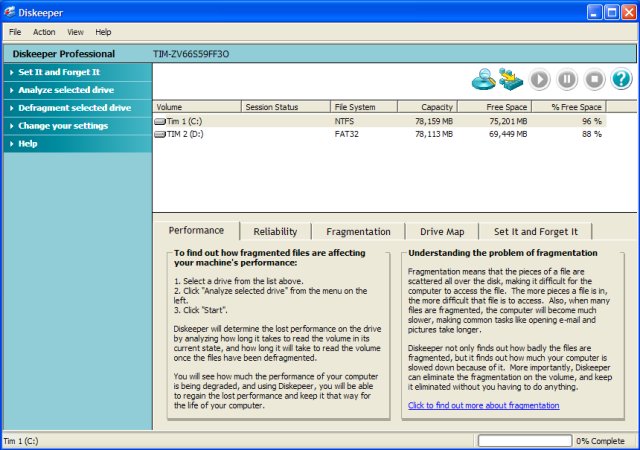The height and width of the screenshot is (450, 640).
Task: Click the 0% Complete status text
Action: 600,441
